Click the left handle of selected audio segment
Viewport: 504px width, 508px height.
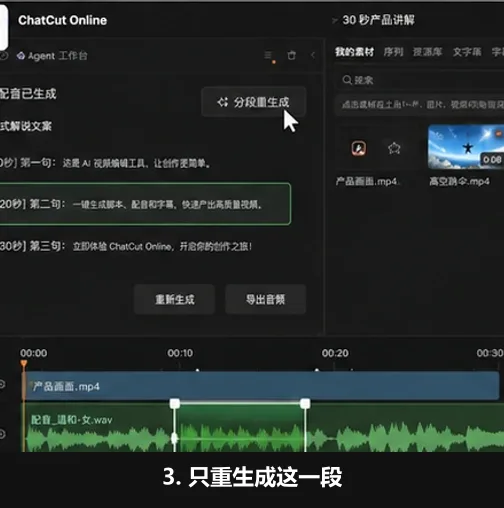tap(175, 403)
